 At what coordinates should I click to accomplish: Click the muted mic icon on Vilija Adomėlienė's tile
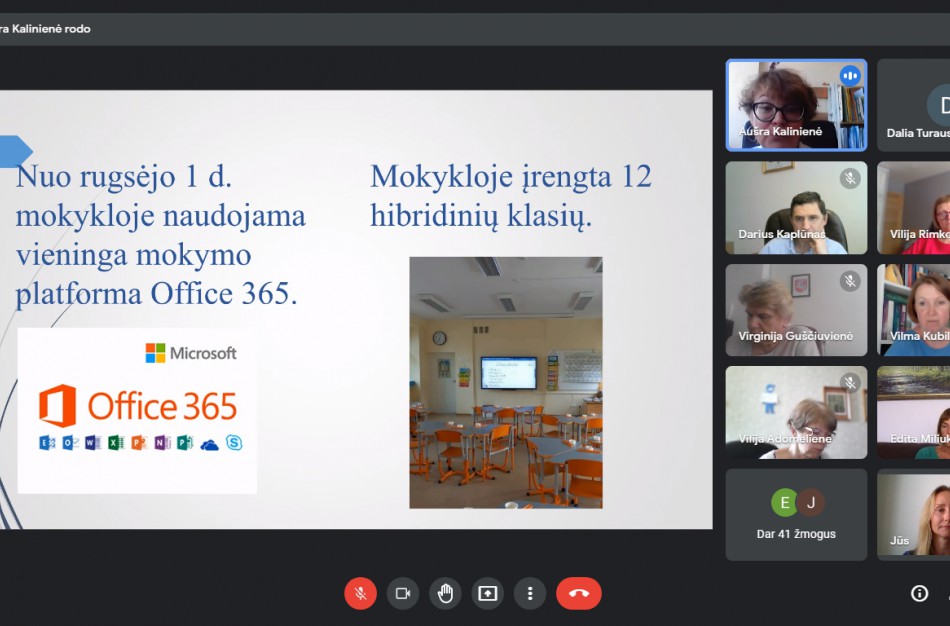[x=850, y=382]
